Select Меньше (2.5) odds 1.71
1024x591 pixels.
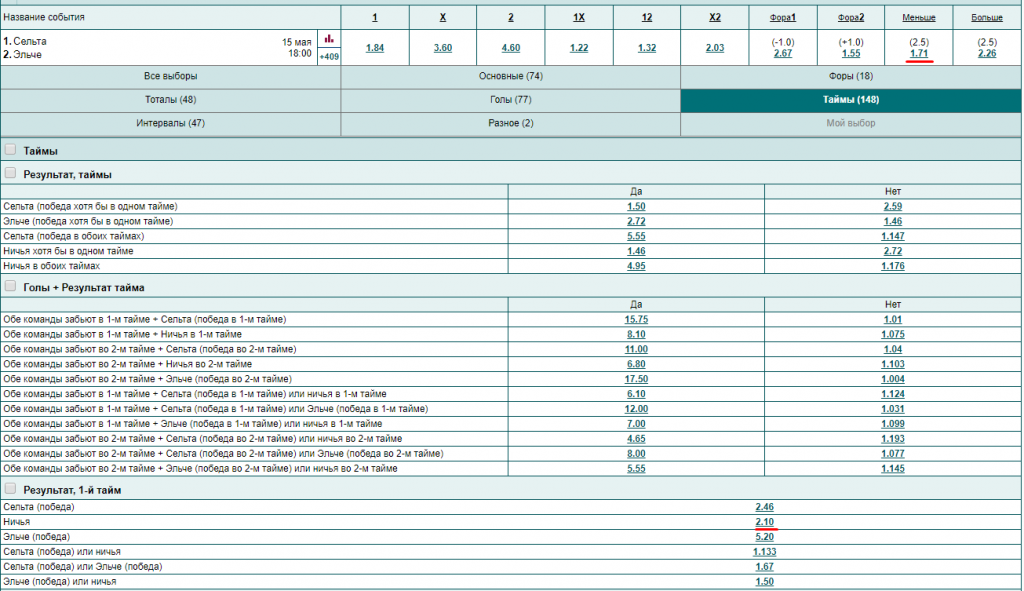point(919,53)
